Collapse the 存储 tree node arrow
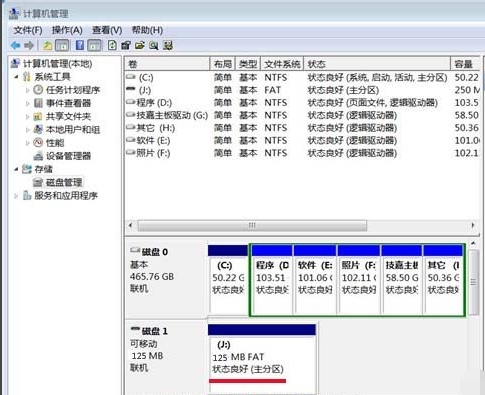The width and height of the screenshot is (485, 395). point(16,169)
